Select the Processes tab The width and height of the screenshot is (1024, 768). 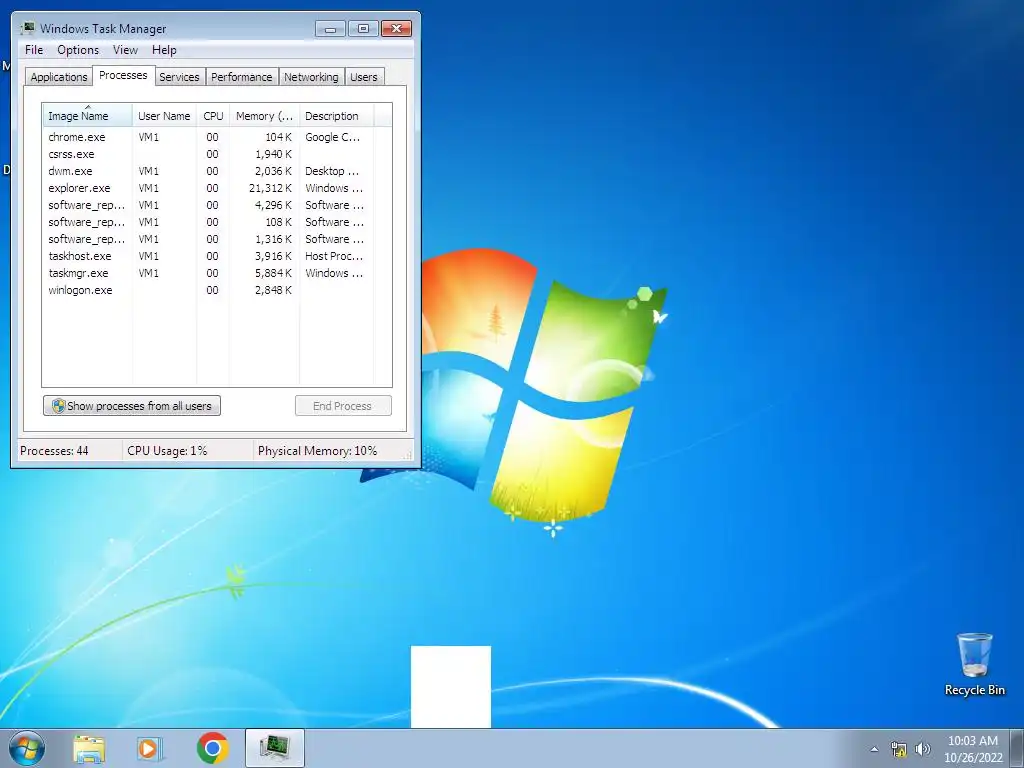123,76
